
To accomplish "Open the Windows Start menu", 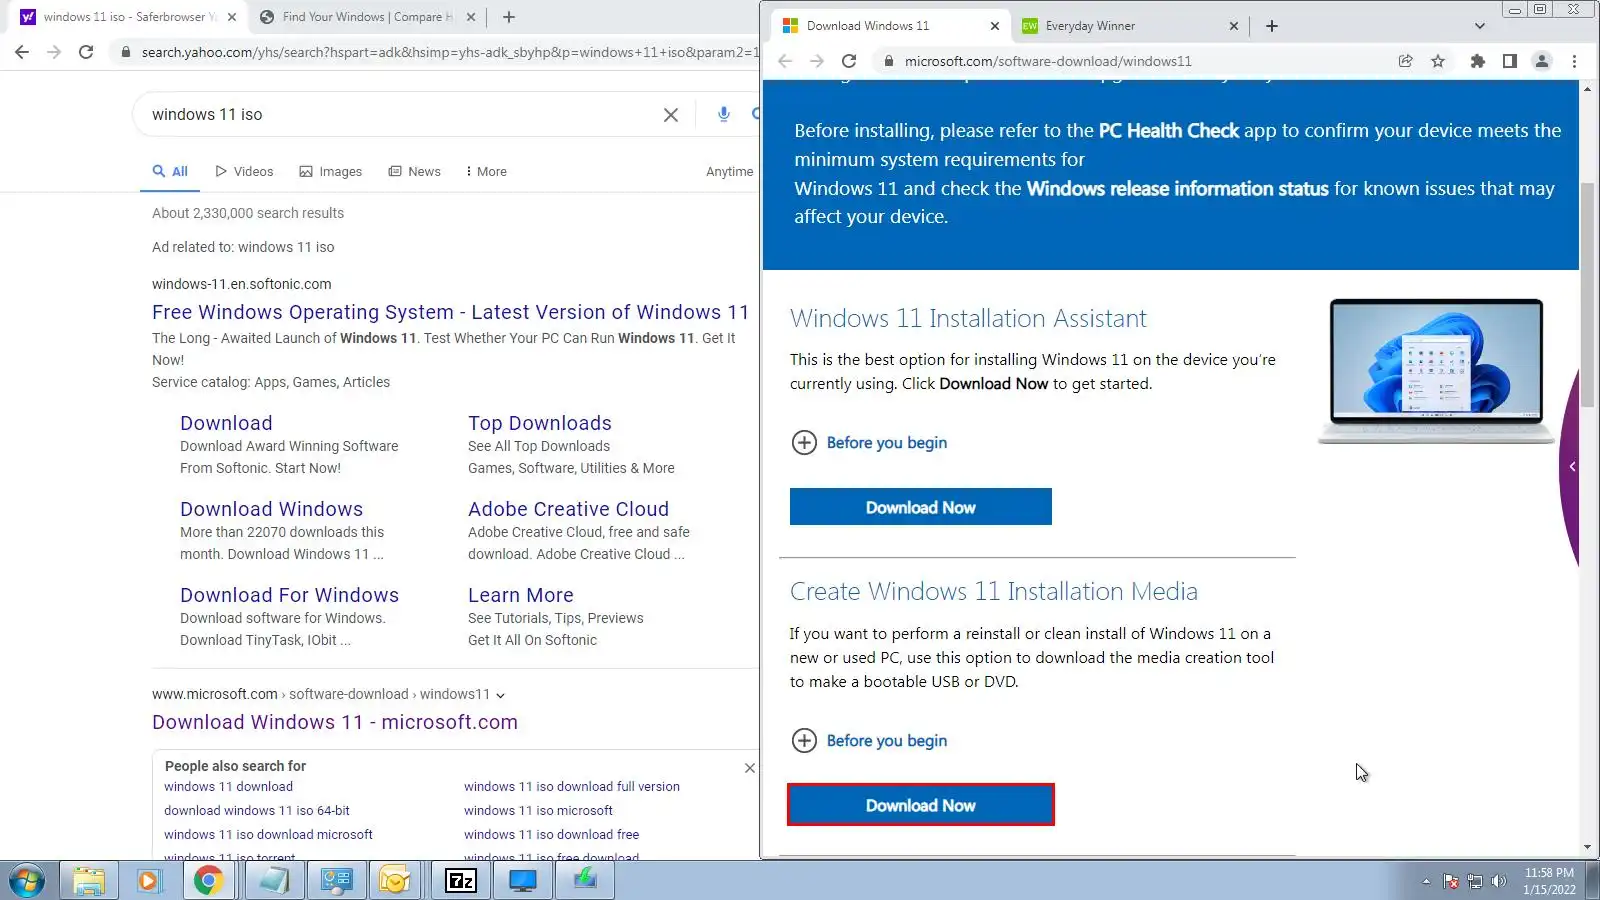I will coord(27,881).
